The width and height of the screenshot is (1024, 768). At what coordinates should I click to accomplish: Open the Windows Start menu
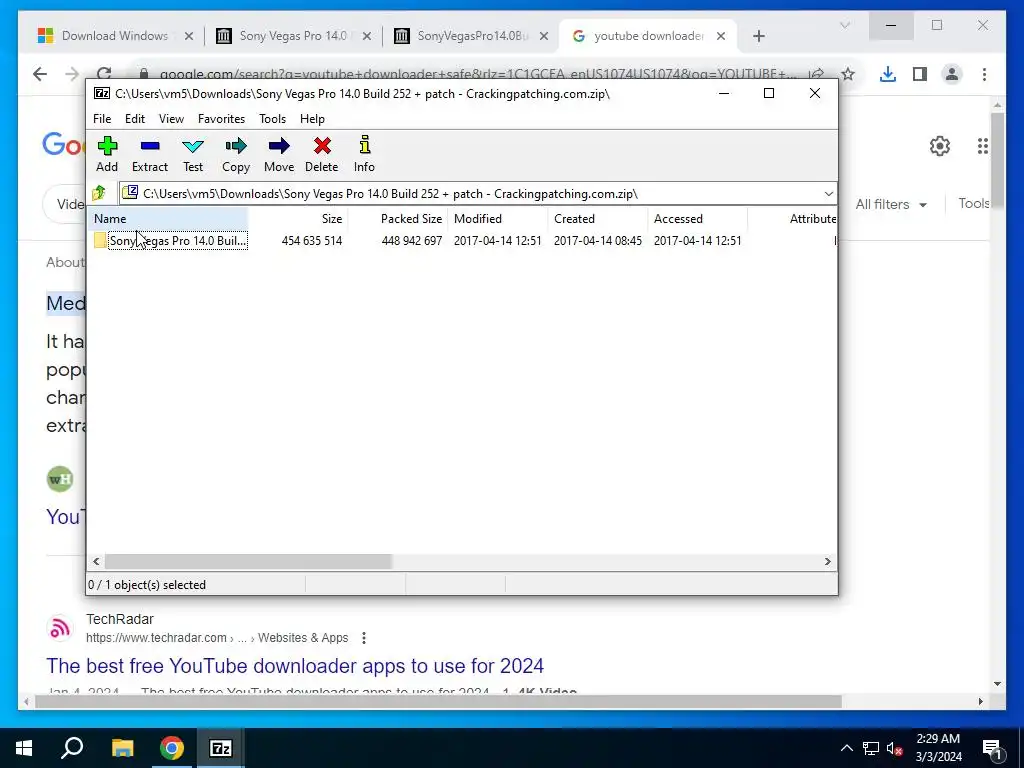coord(24,748)
